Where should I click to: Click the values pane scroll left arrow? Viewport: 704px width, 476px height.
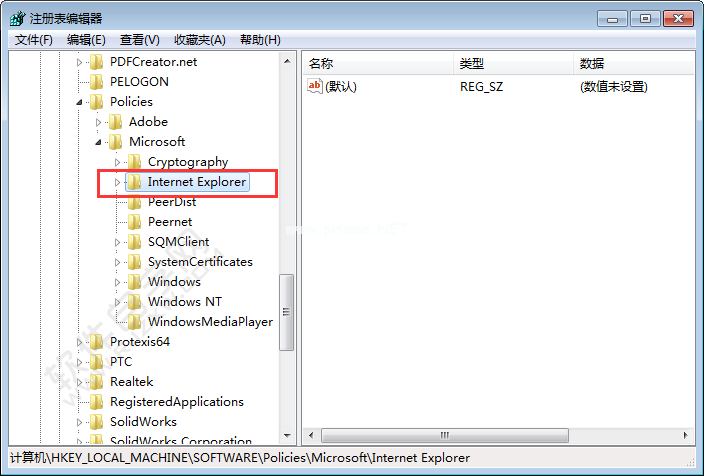click(311, 435)
